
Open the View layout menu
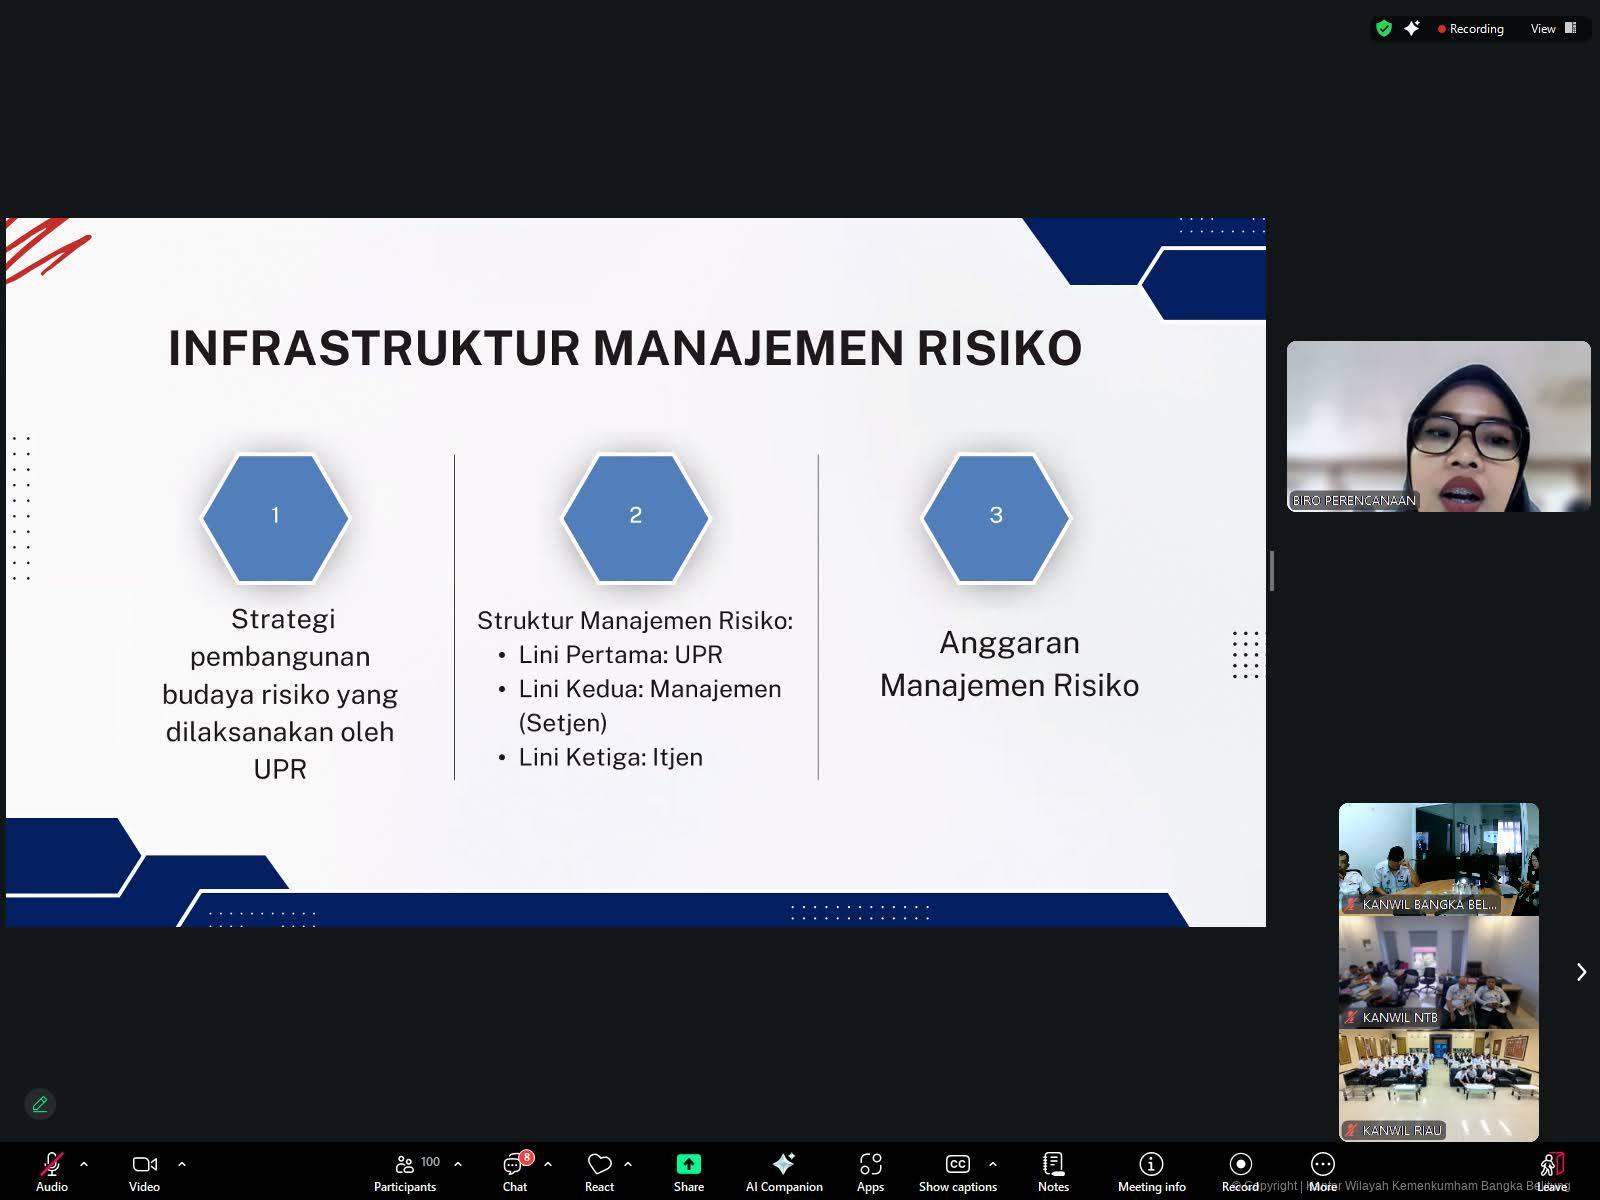1552,29
